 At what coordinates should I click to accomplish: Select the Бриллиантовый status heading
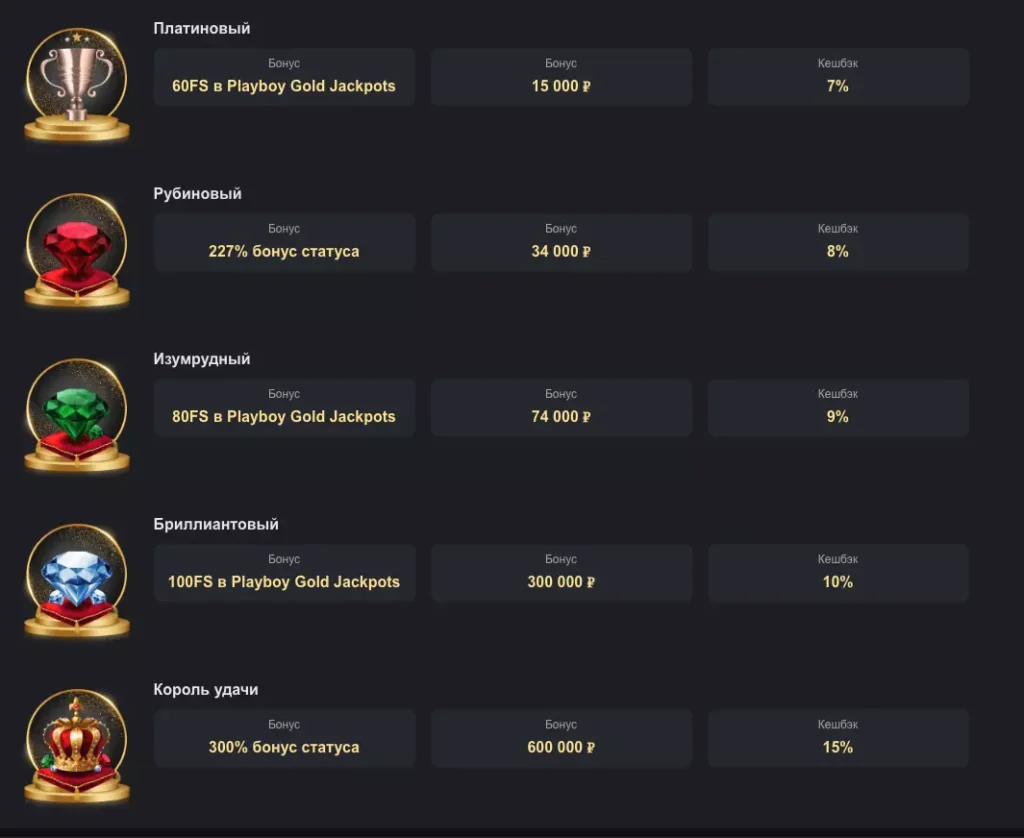216,524
